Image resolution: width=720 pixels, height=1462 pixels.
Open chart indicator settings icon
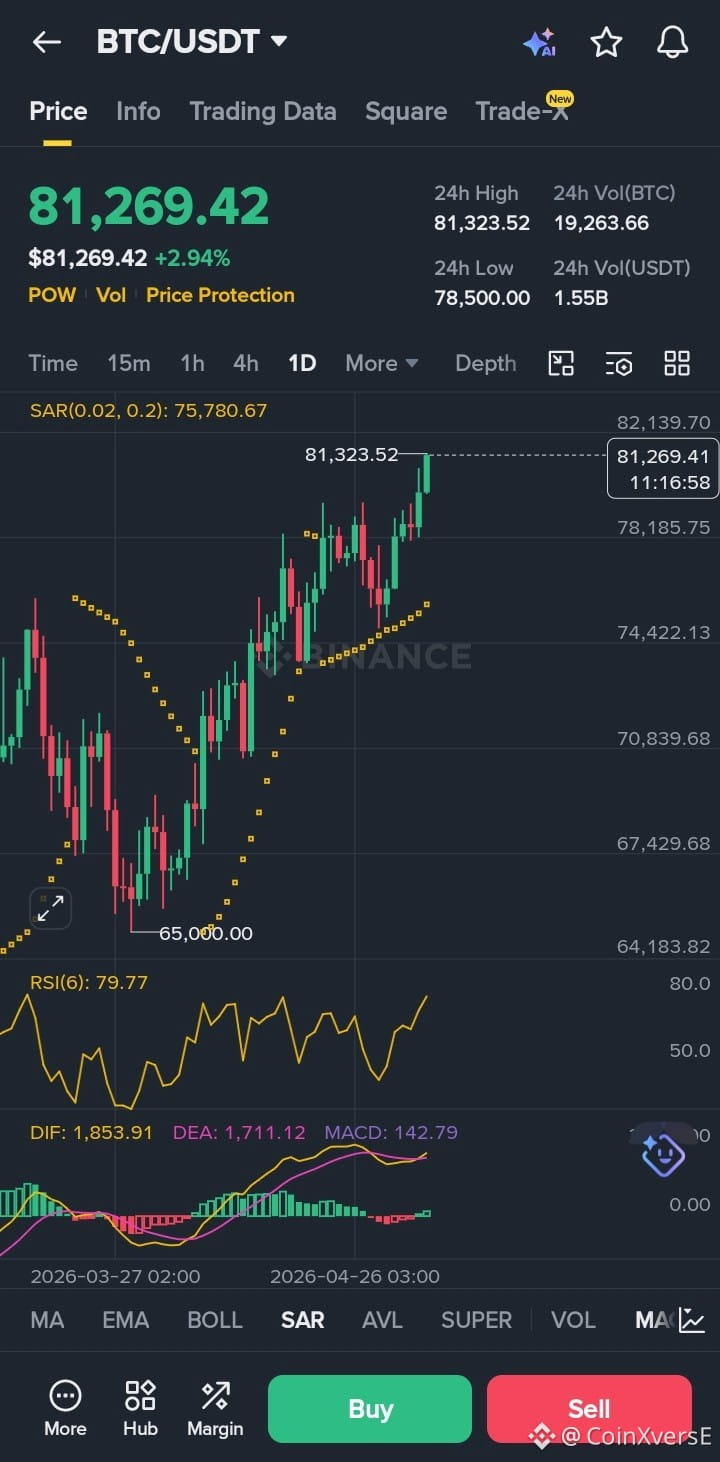619,364
